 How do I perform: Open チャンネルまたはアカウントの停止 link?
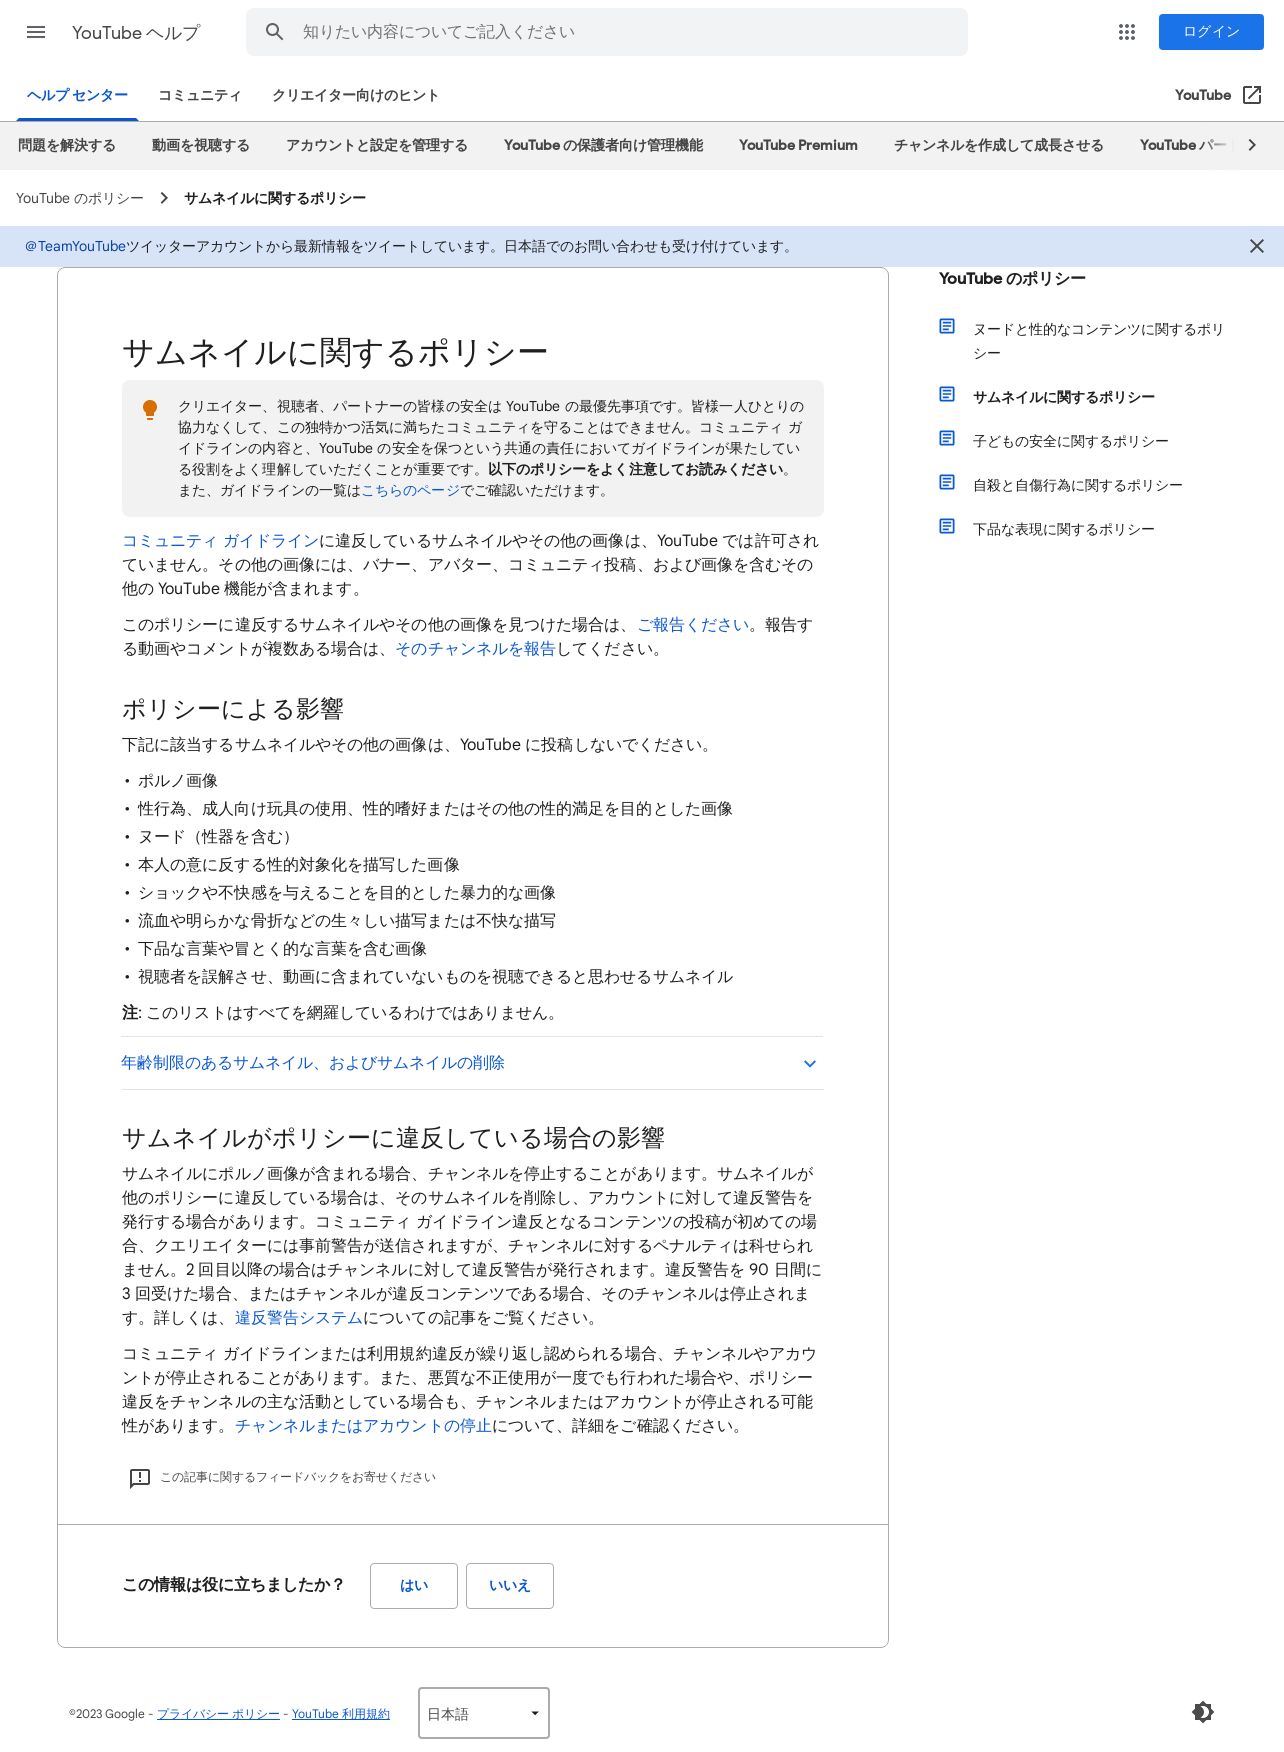pyautogui.click(x=363, y=1425)
